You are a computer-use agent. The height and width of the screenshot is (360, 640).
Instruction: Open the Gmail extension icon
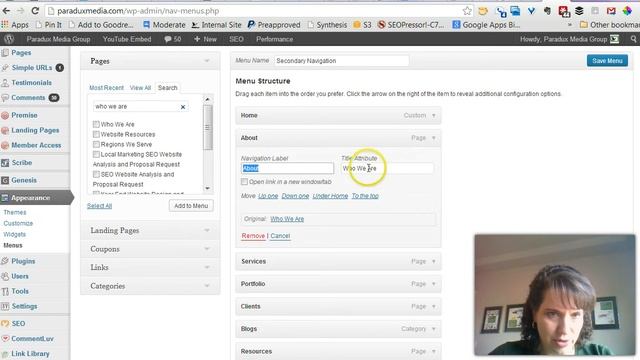pyautogui.click(x=611, y=11)
